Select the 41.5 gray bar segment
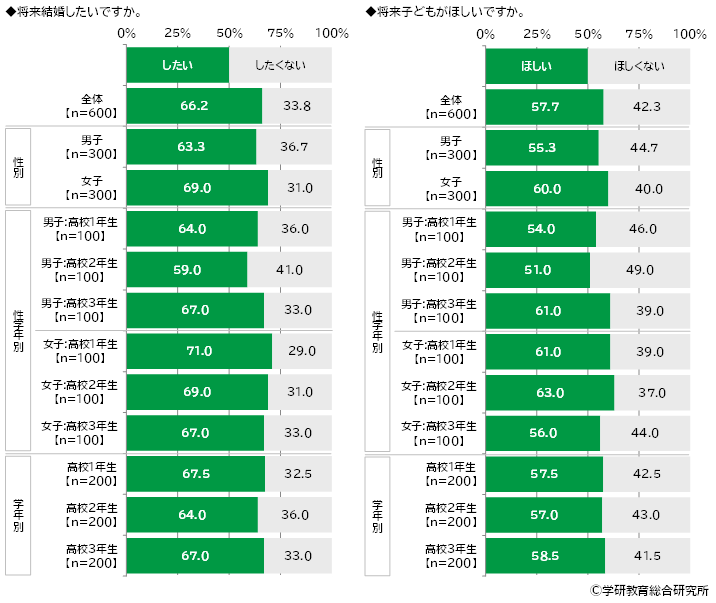Viewport: 716px width, 603px height. [647, 555]
